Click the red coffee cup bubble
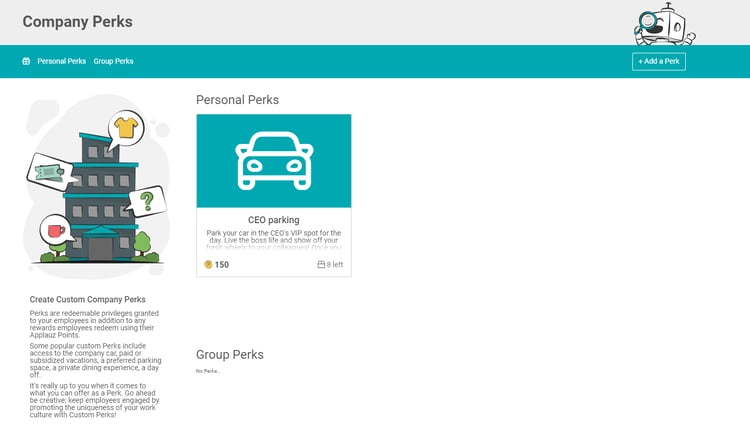Screen dimensions: 750x438 point(56,231)
